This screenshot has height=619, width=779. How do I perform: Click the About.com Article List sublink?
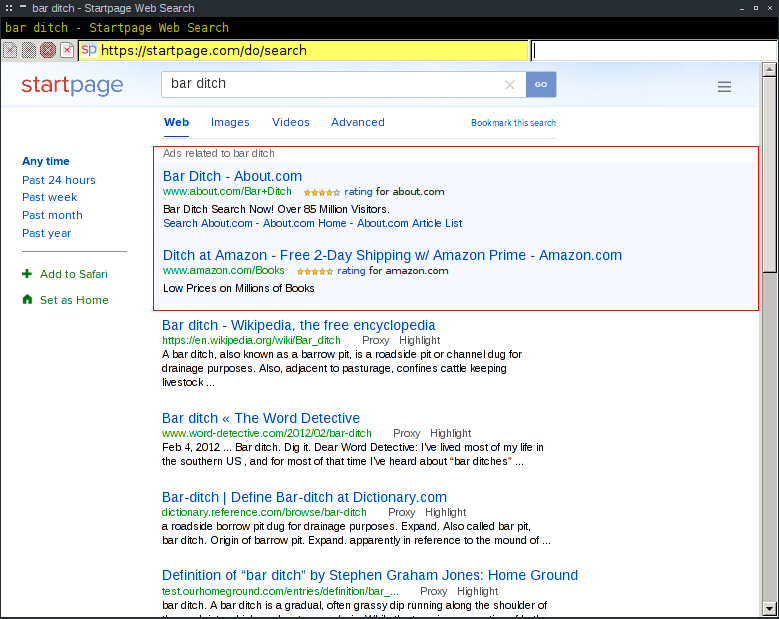pyautogui.click(x=409, y=224)
